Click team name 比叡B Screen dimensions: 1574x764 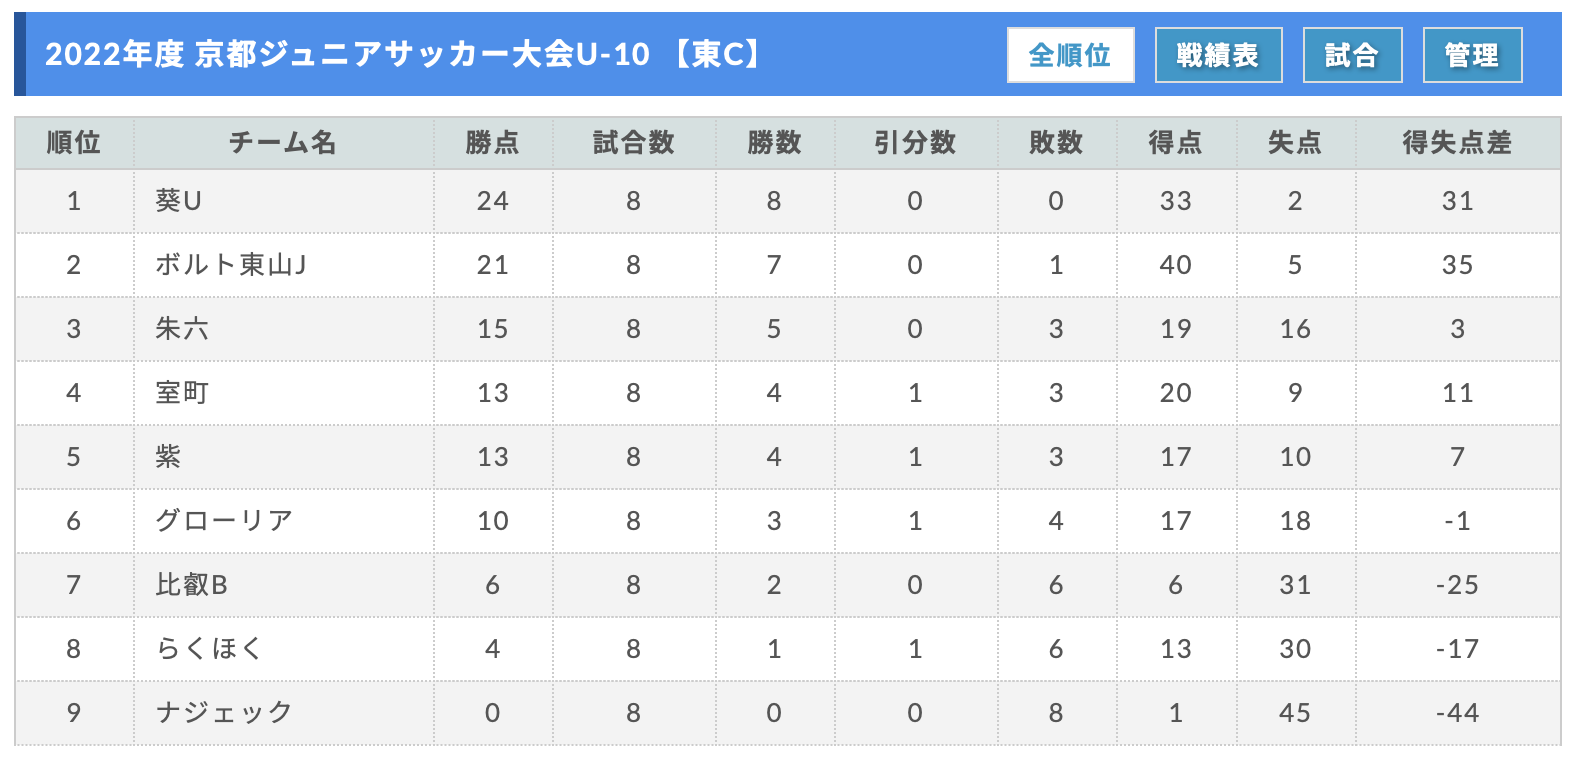pyautogui.click(x=191, y=585)
